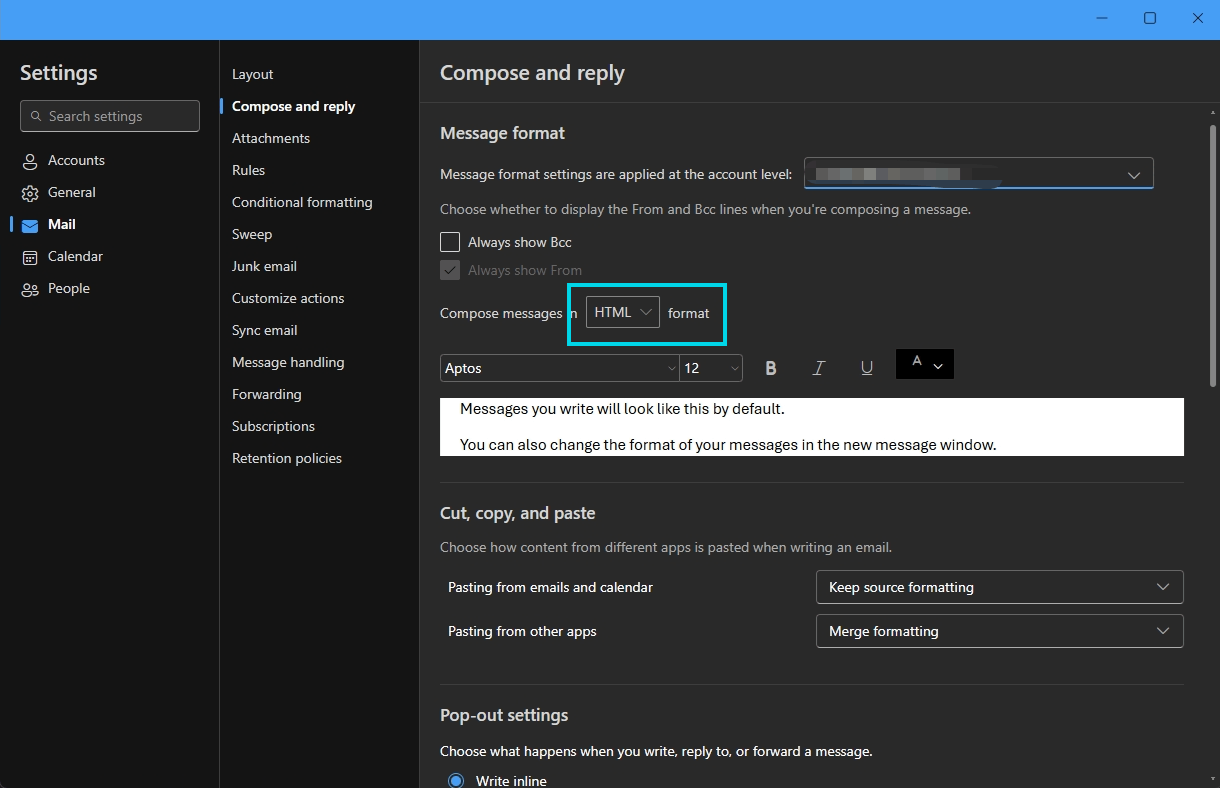Click the General label in sidebar
The height and width of the screenshot is (789, 1221).
[x=72, y=192]
